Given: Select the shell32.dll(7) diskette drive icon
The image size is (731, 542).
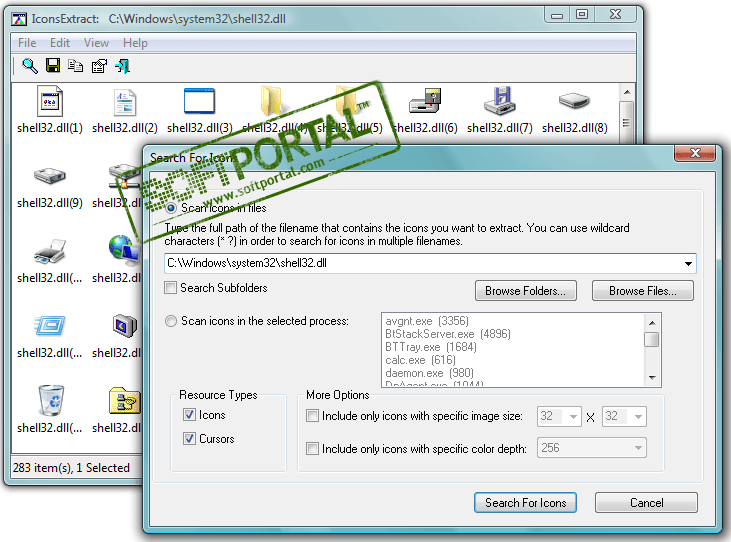Looking at the screenshot, I should (x=500, y=101).
